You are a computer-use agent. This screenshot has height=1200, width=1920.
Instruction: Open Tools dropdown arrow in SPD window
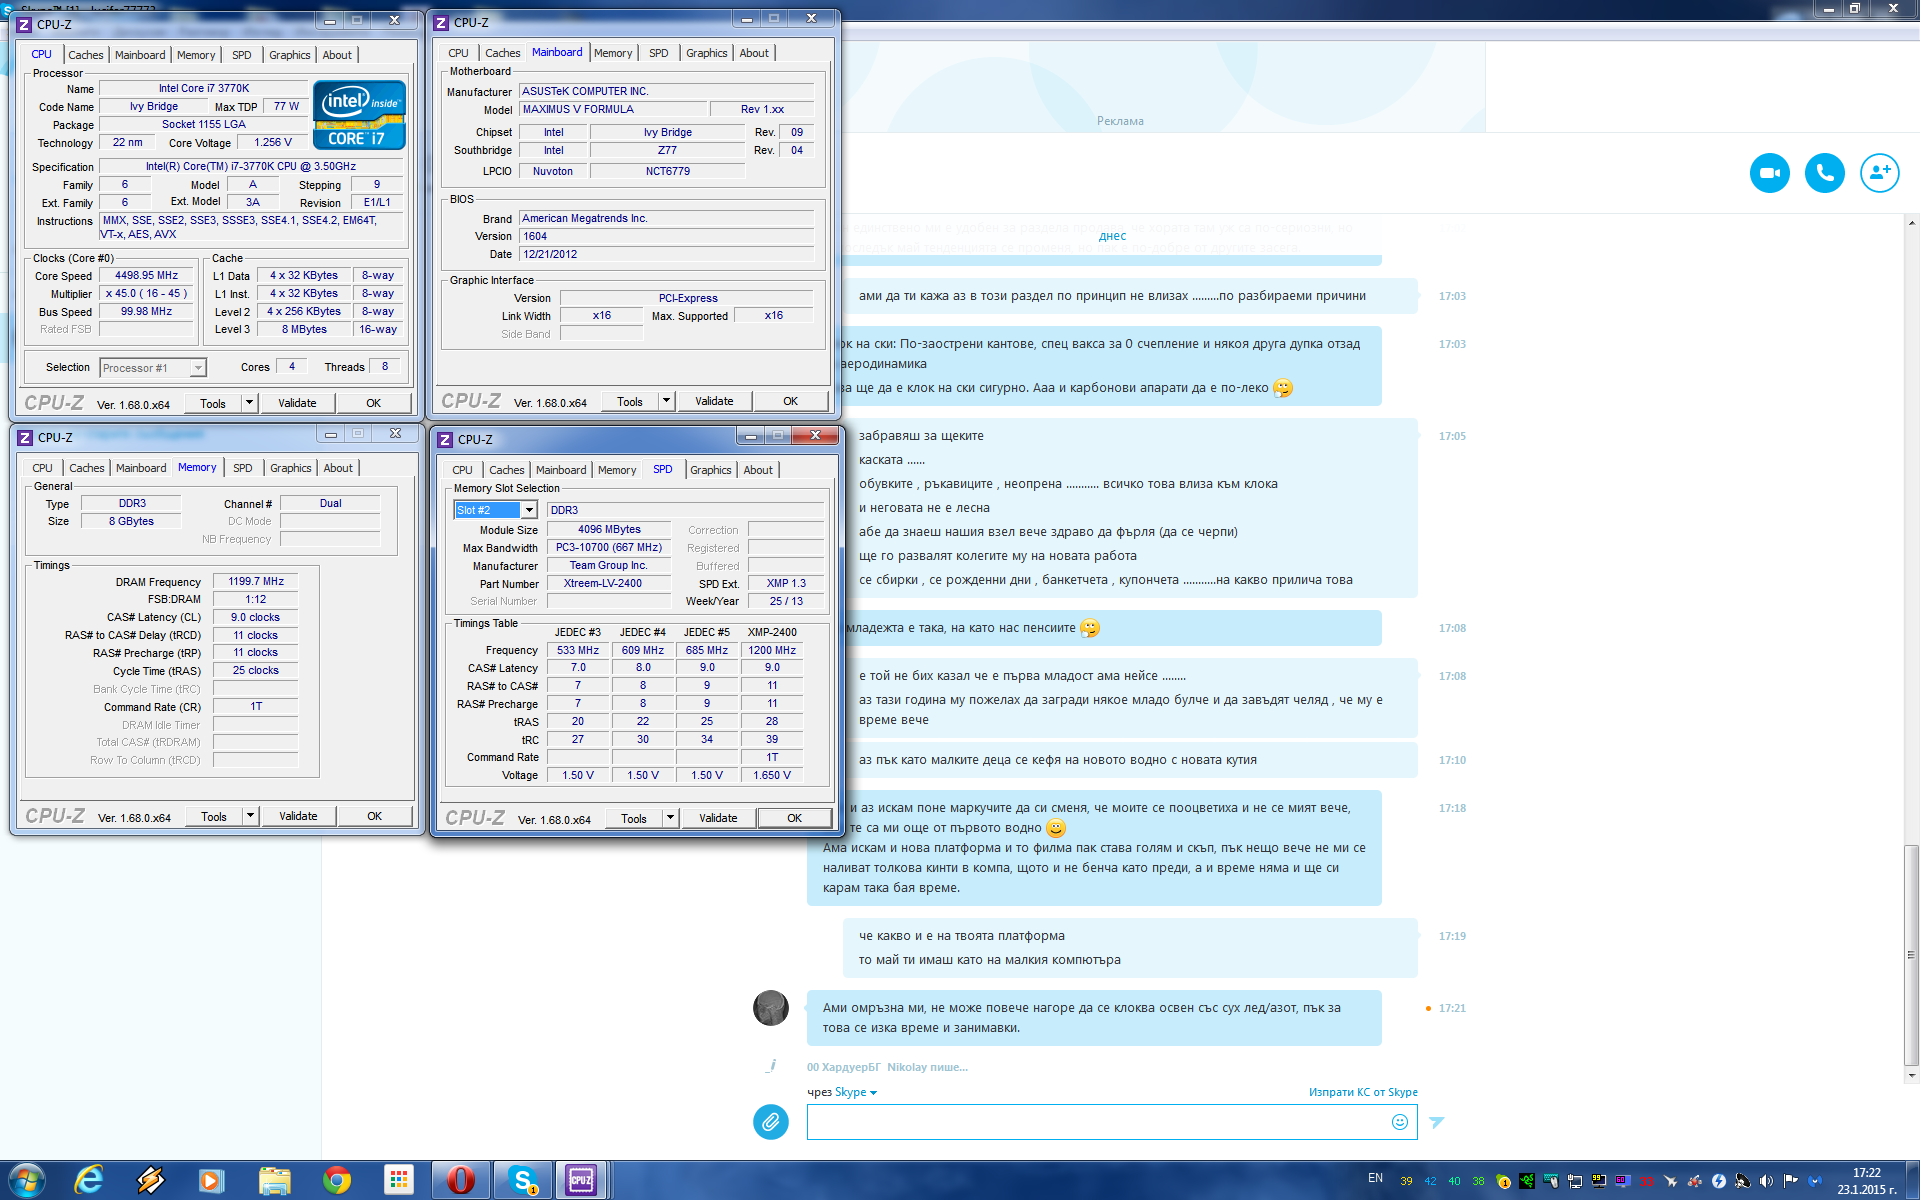670,818
